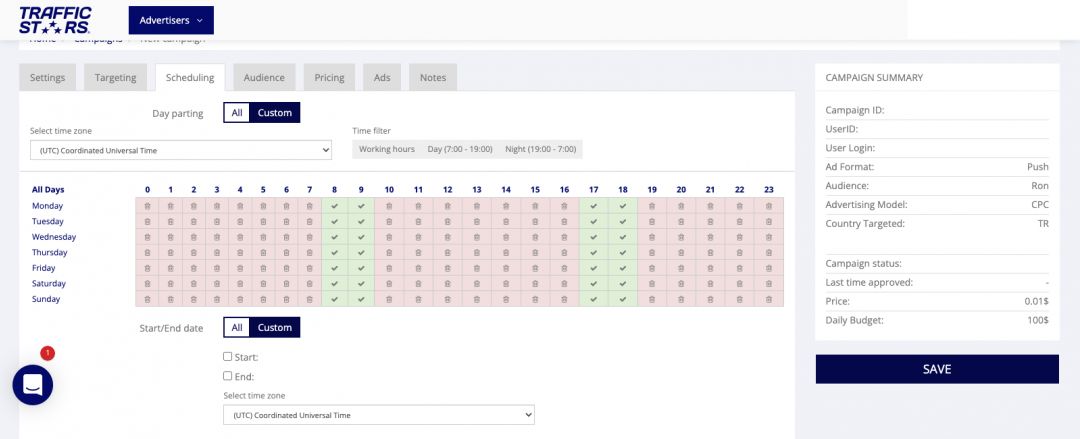Click the Friday hour 9 checkmark cell
The image size is (1080, 439).
361,268
